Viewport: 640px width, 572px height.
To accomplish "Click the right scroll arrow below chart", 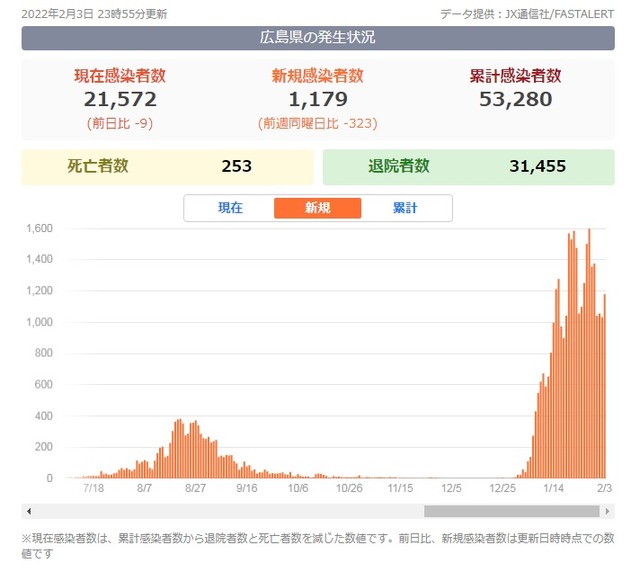I will (x=607, y=511).
